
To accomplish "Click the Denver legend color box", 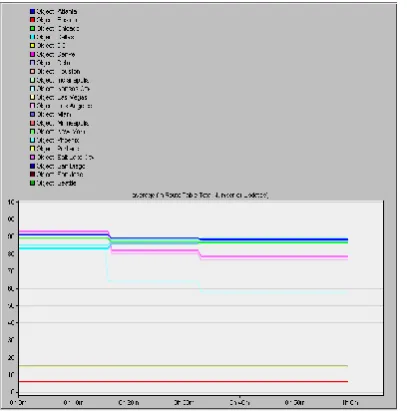I will [32, 54].
